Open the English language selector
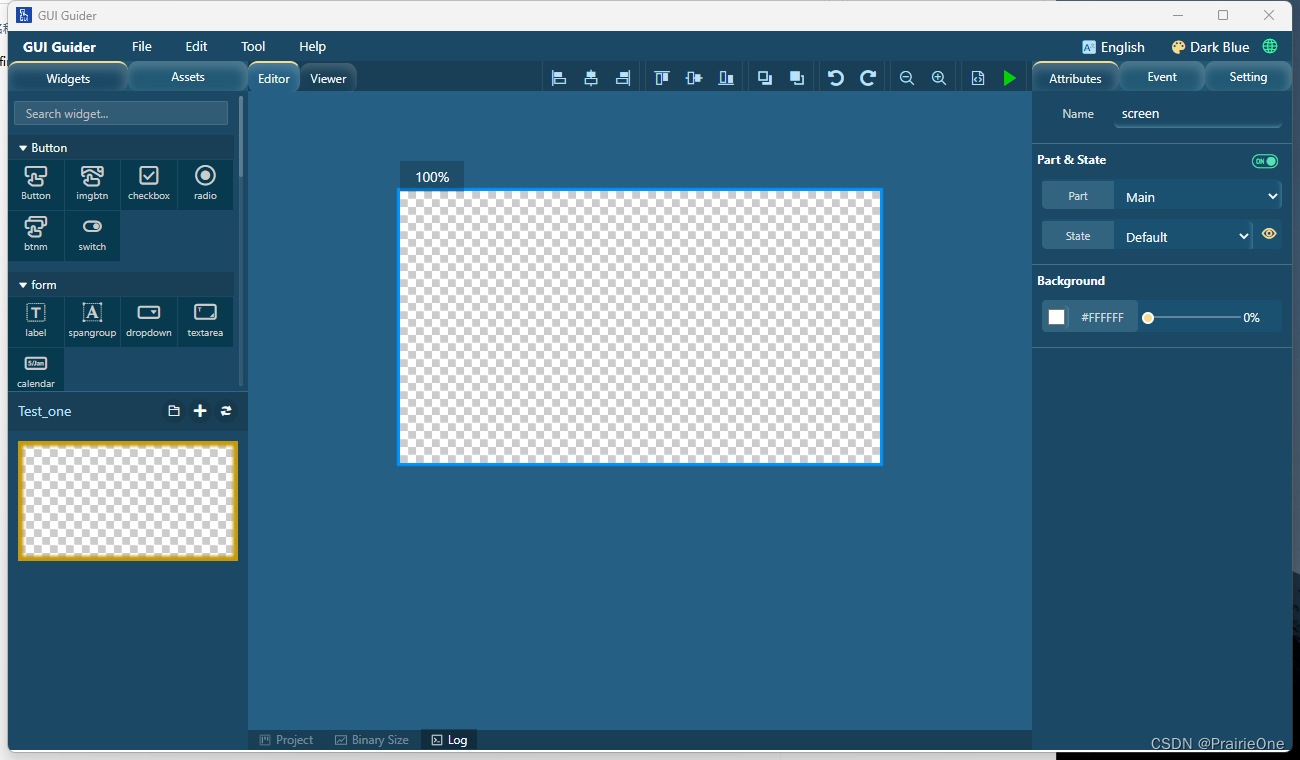Screen dimensions: 1300x760 [1113, 47]
